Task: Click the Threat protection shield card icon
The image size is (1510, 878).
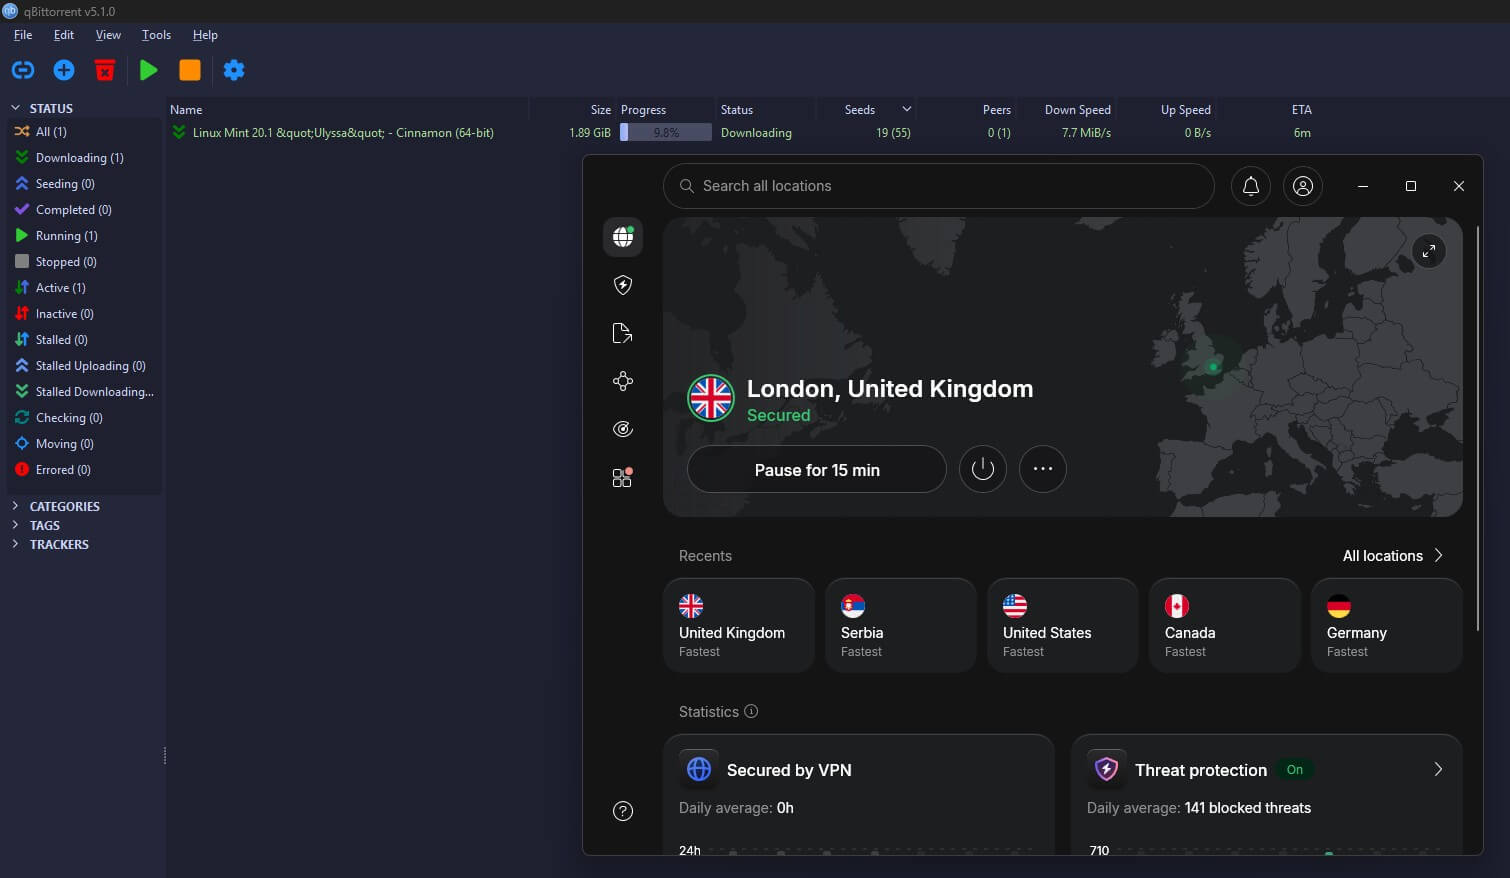Action: click(x=1107, y=769)
